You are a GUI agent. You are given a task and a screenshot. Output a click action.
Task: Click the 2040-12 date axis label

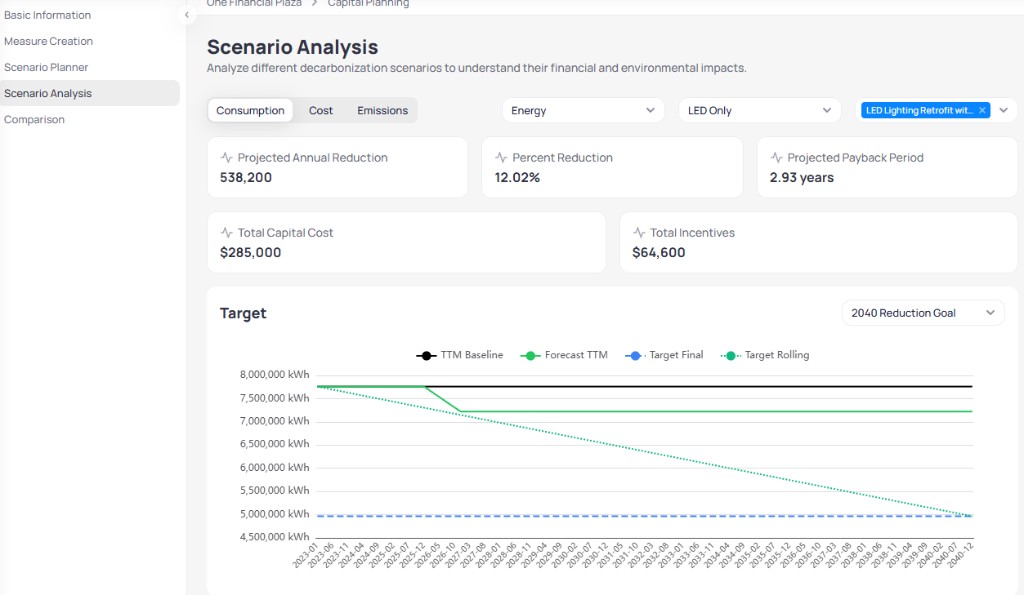click(961, 555)
